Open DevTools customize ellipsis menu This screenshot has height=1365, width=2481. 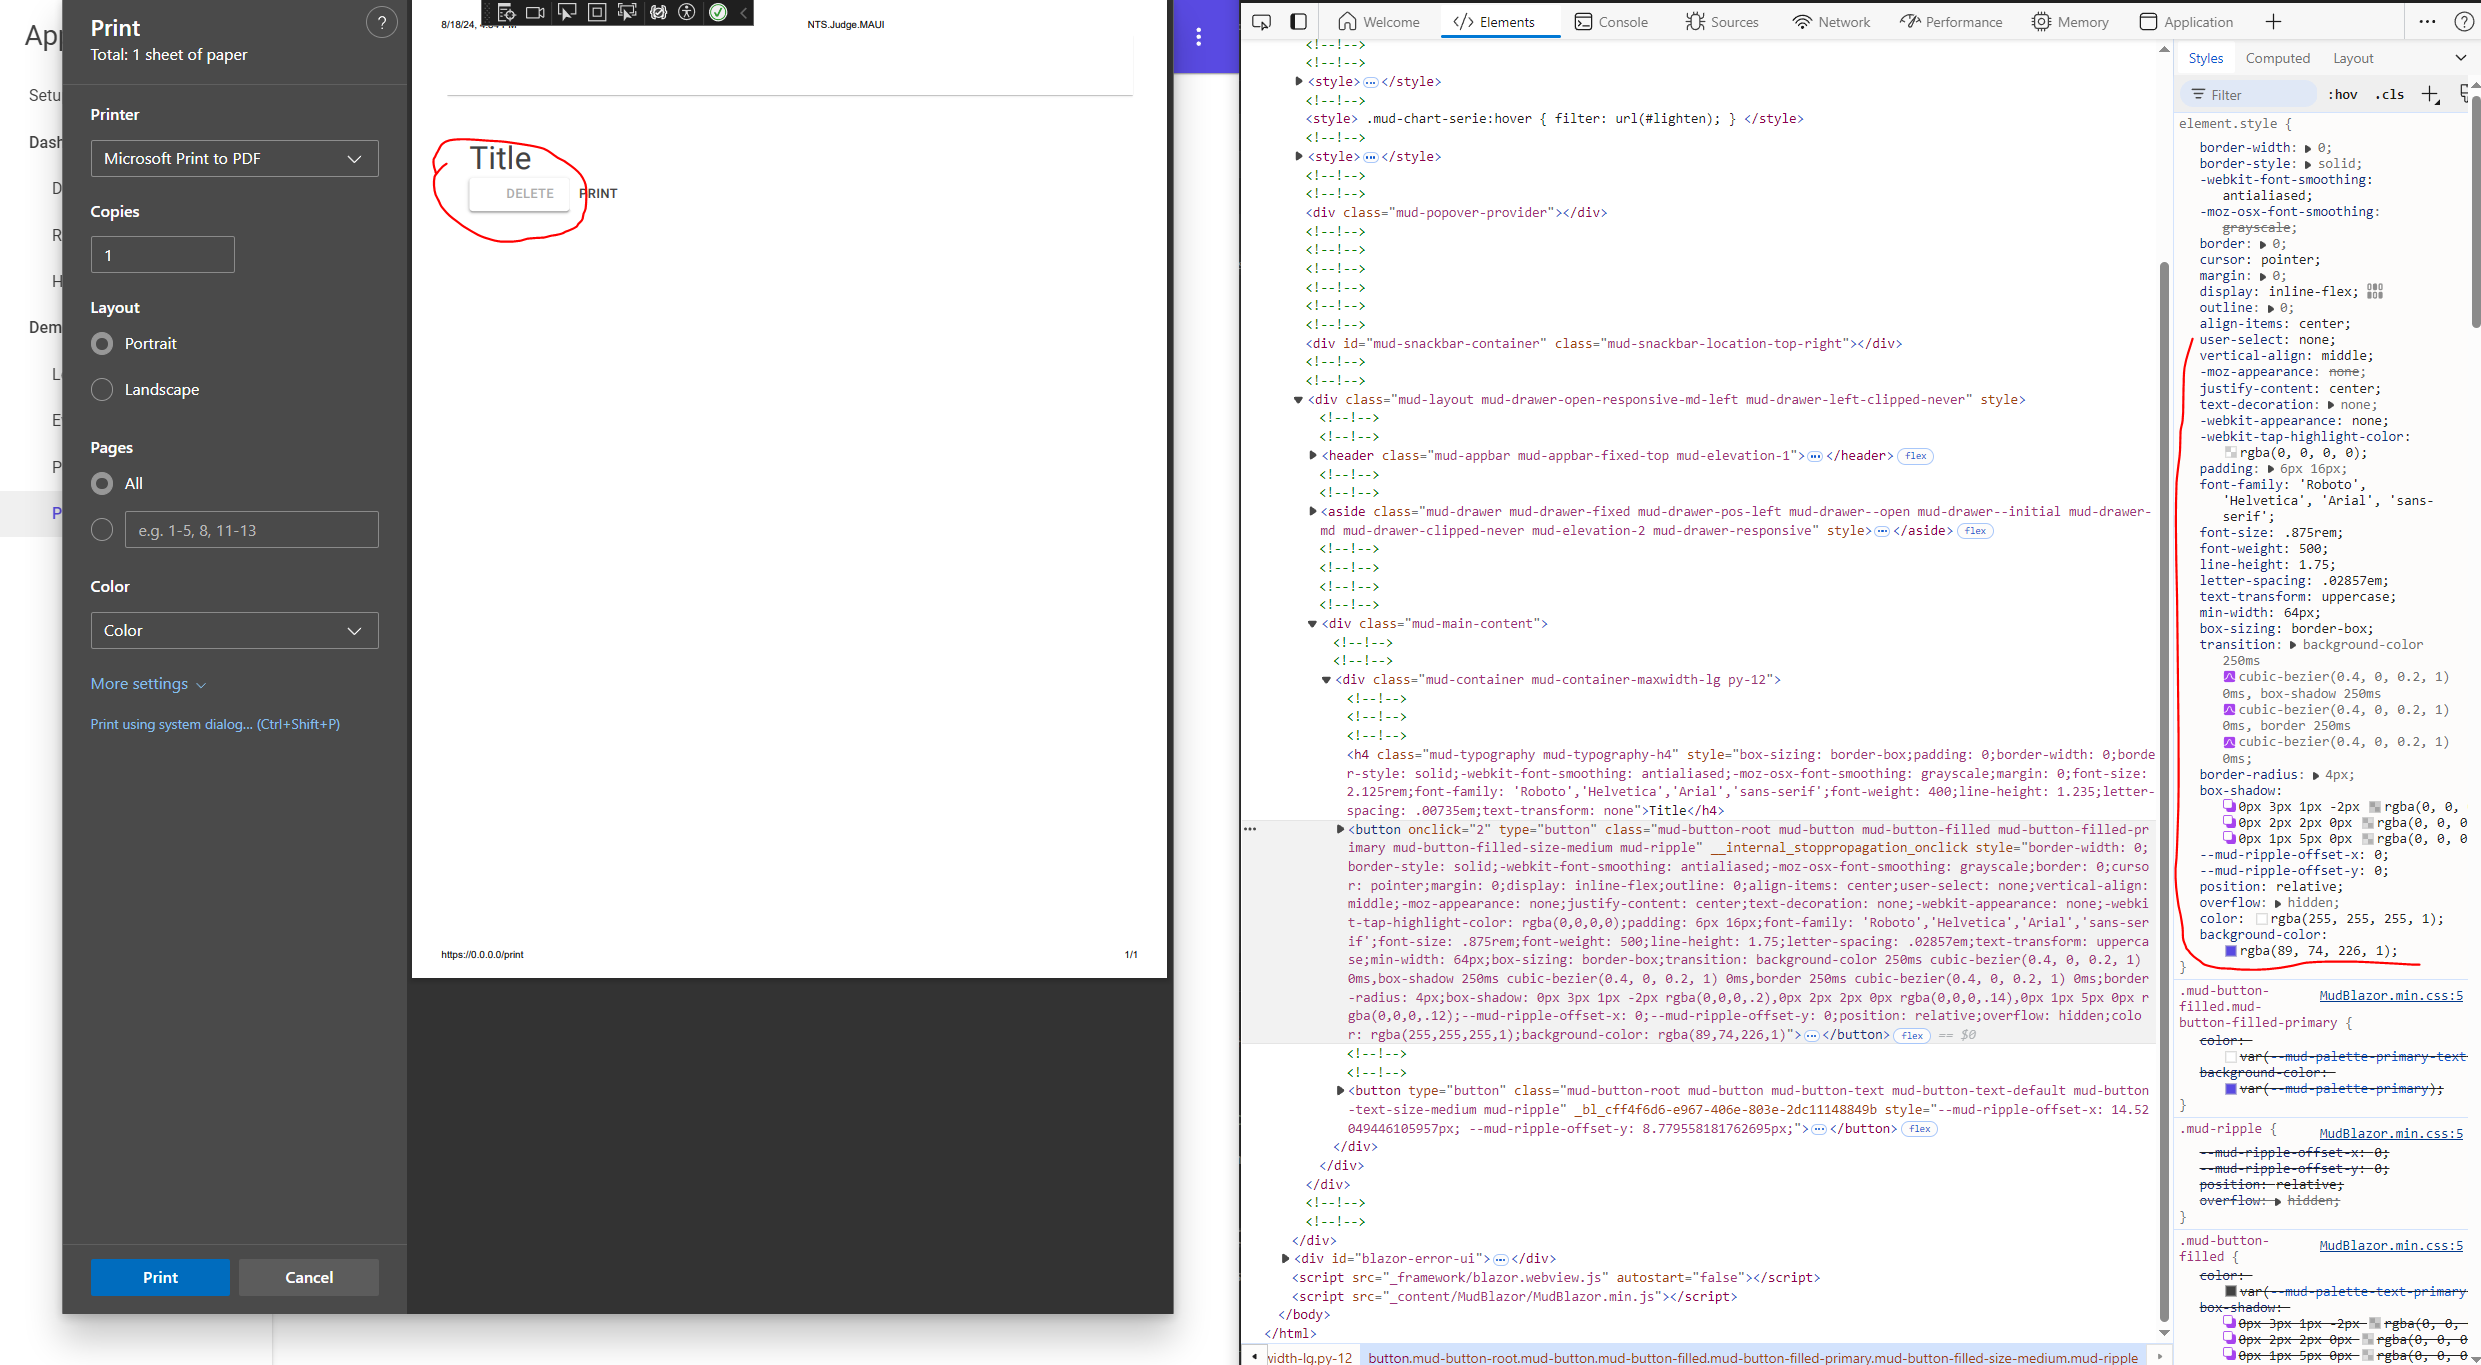coord(2427,22)
